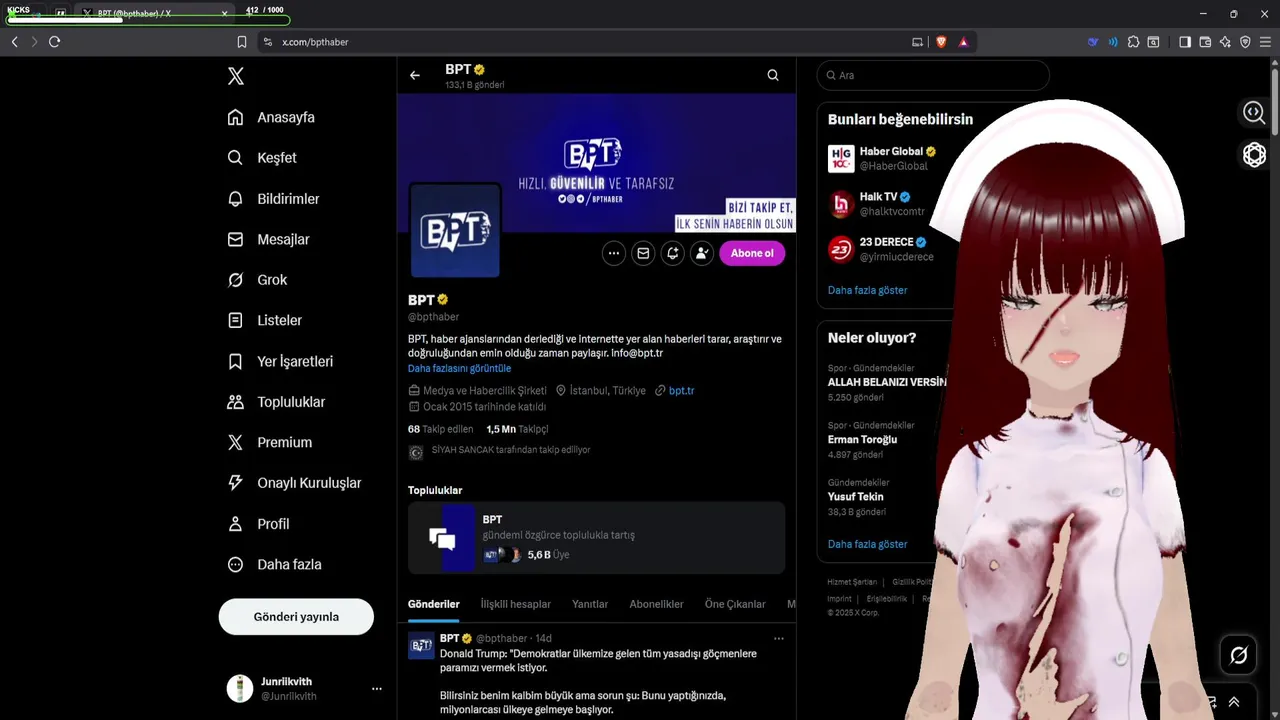This screenshot has width=1280, height=720.
Task: Toggle BPT notification bell icon
Action: point(673,253)
